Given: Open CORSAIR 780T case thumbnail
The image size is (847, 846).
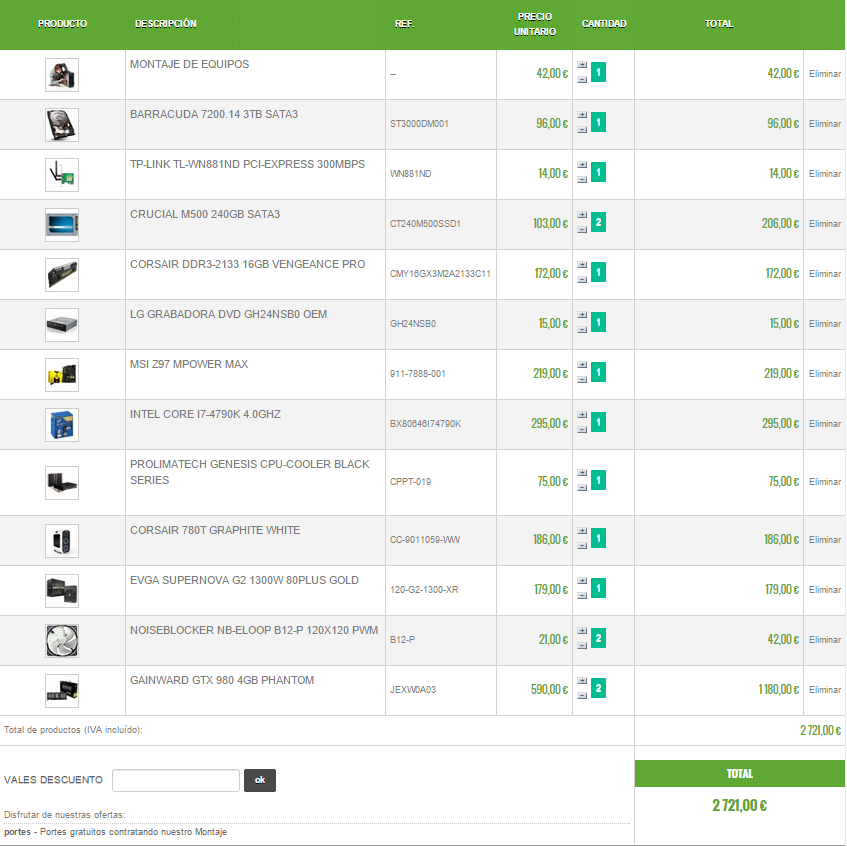Looking at the screenshot, I should [62, 541].
